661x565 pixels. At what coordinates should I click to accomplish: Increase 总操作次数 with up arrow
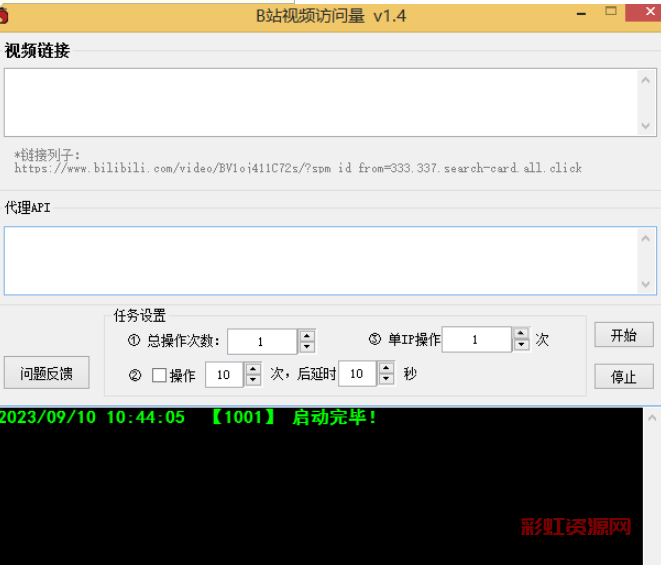307,336
